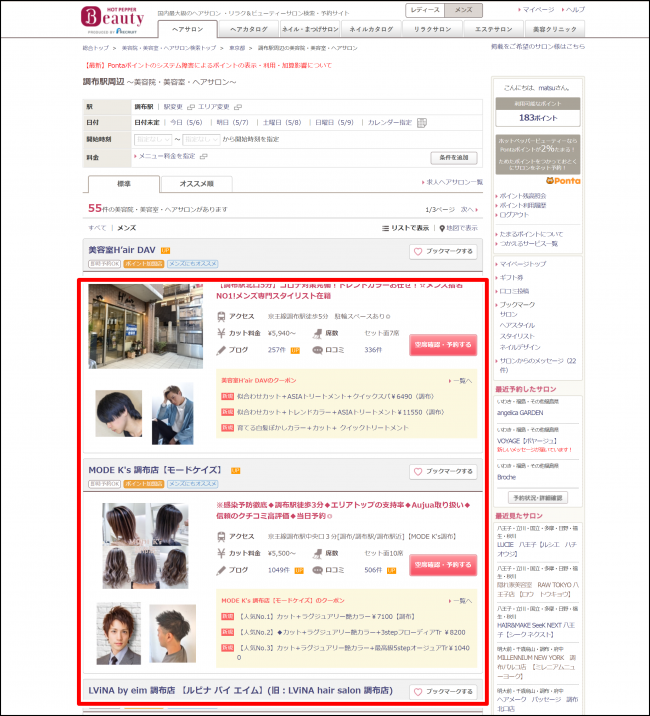Open ネイルカタログ tab
This screenshot has width=650, height=716.
pyautogui.click(x=371, y=29)
